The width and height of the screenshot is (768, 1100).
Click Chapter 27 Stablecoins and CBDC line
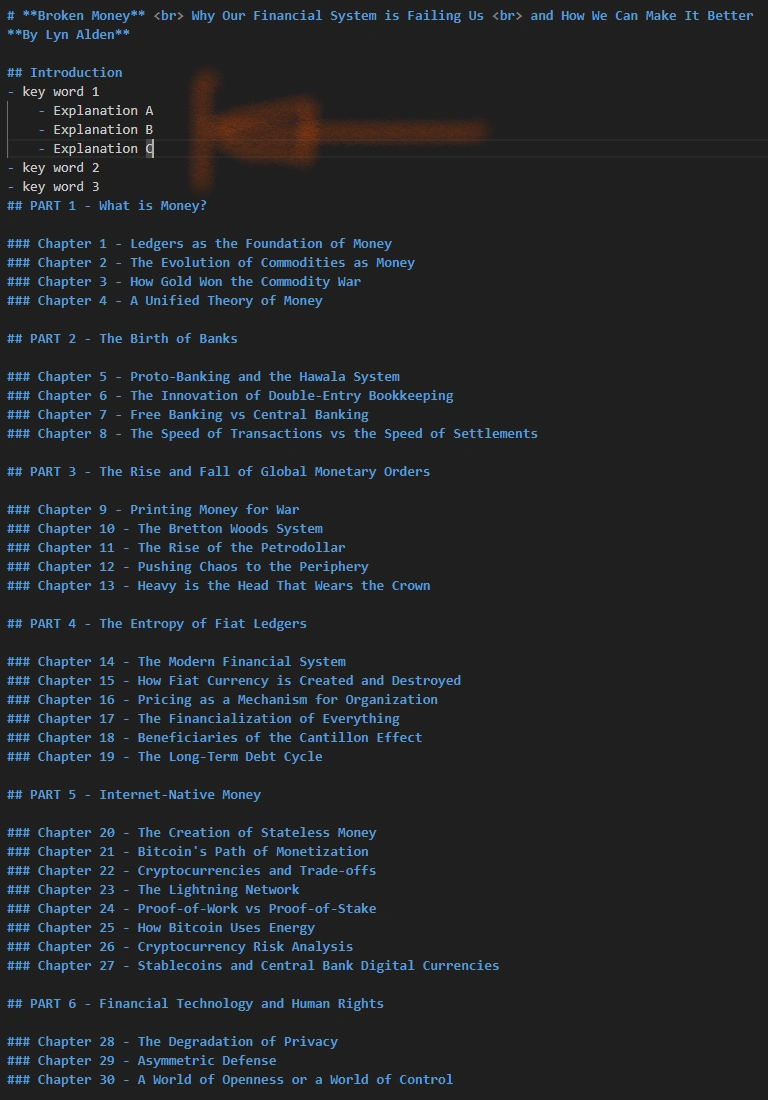[253, 965]
